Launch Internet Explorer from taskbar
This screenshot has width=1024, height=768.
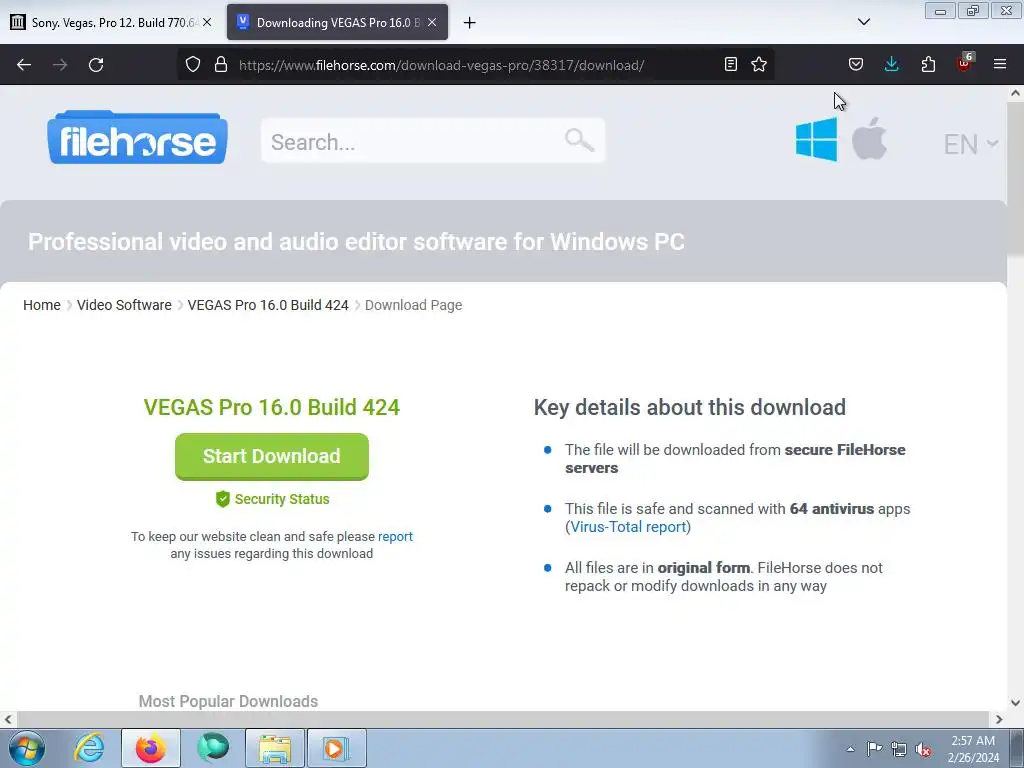click(x=89, y=748)
